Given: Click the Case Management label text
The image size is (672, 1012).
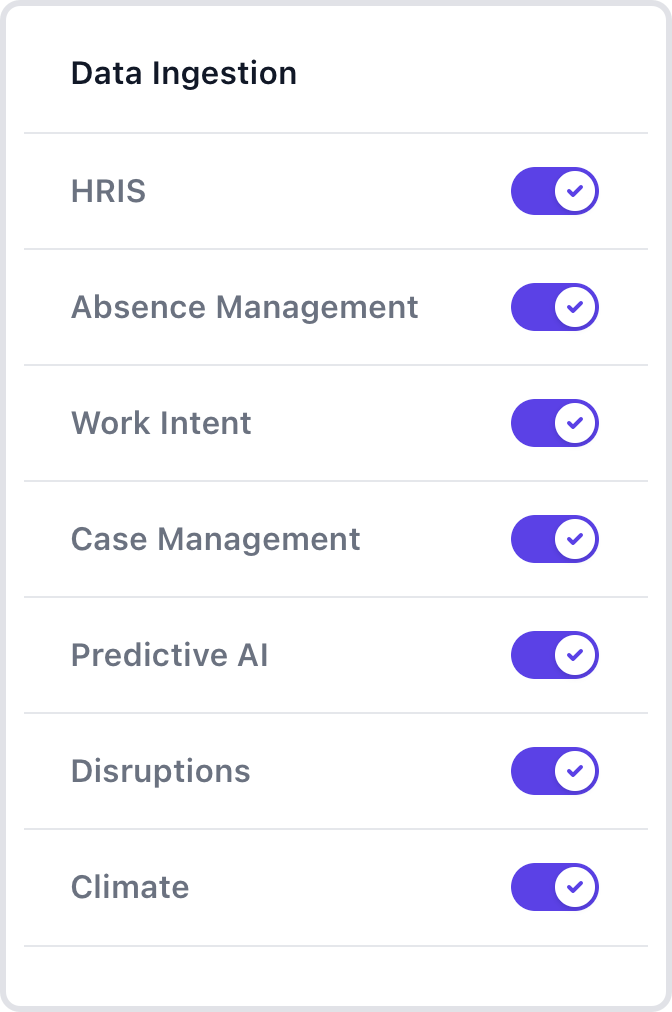Looking at the screenshot, I should click(215, 539).
